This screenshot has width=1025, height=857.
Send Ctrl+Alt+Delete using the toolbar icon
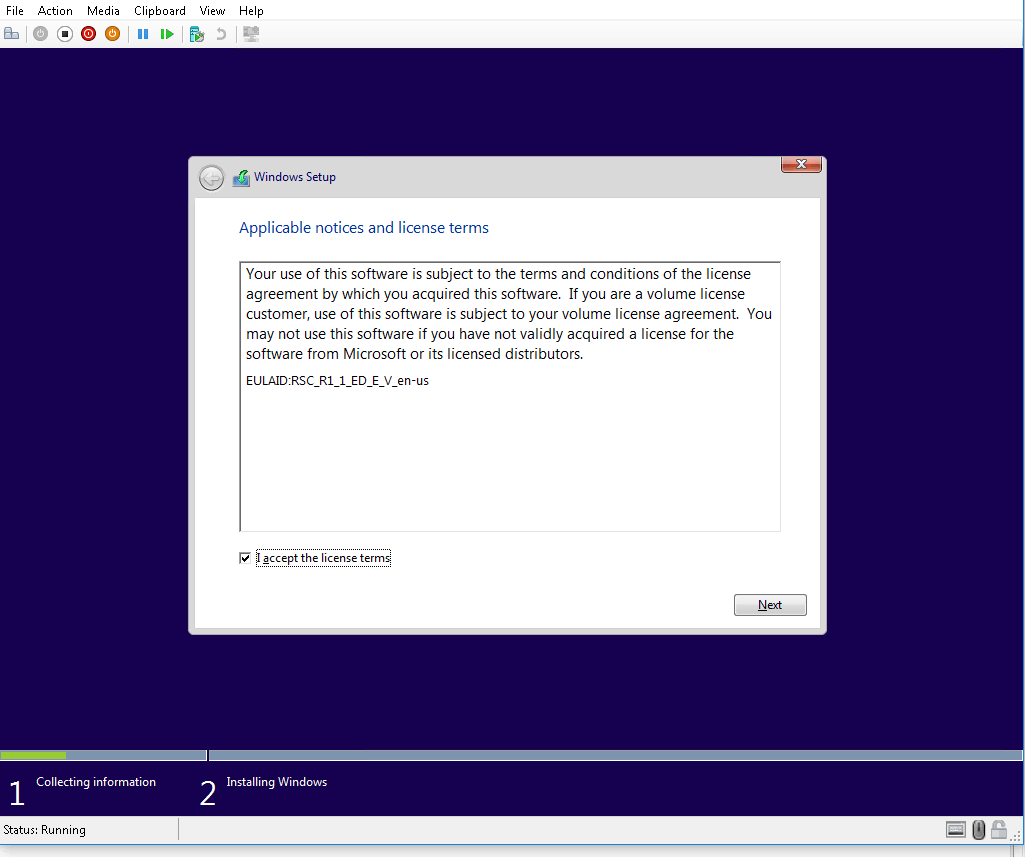click(x=12, y=34)
